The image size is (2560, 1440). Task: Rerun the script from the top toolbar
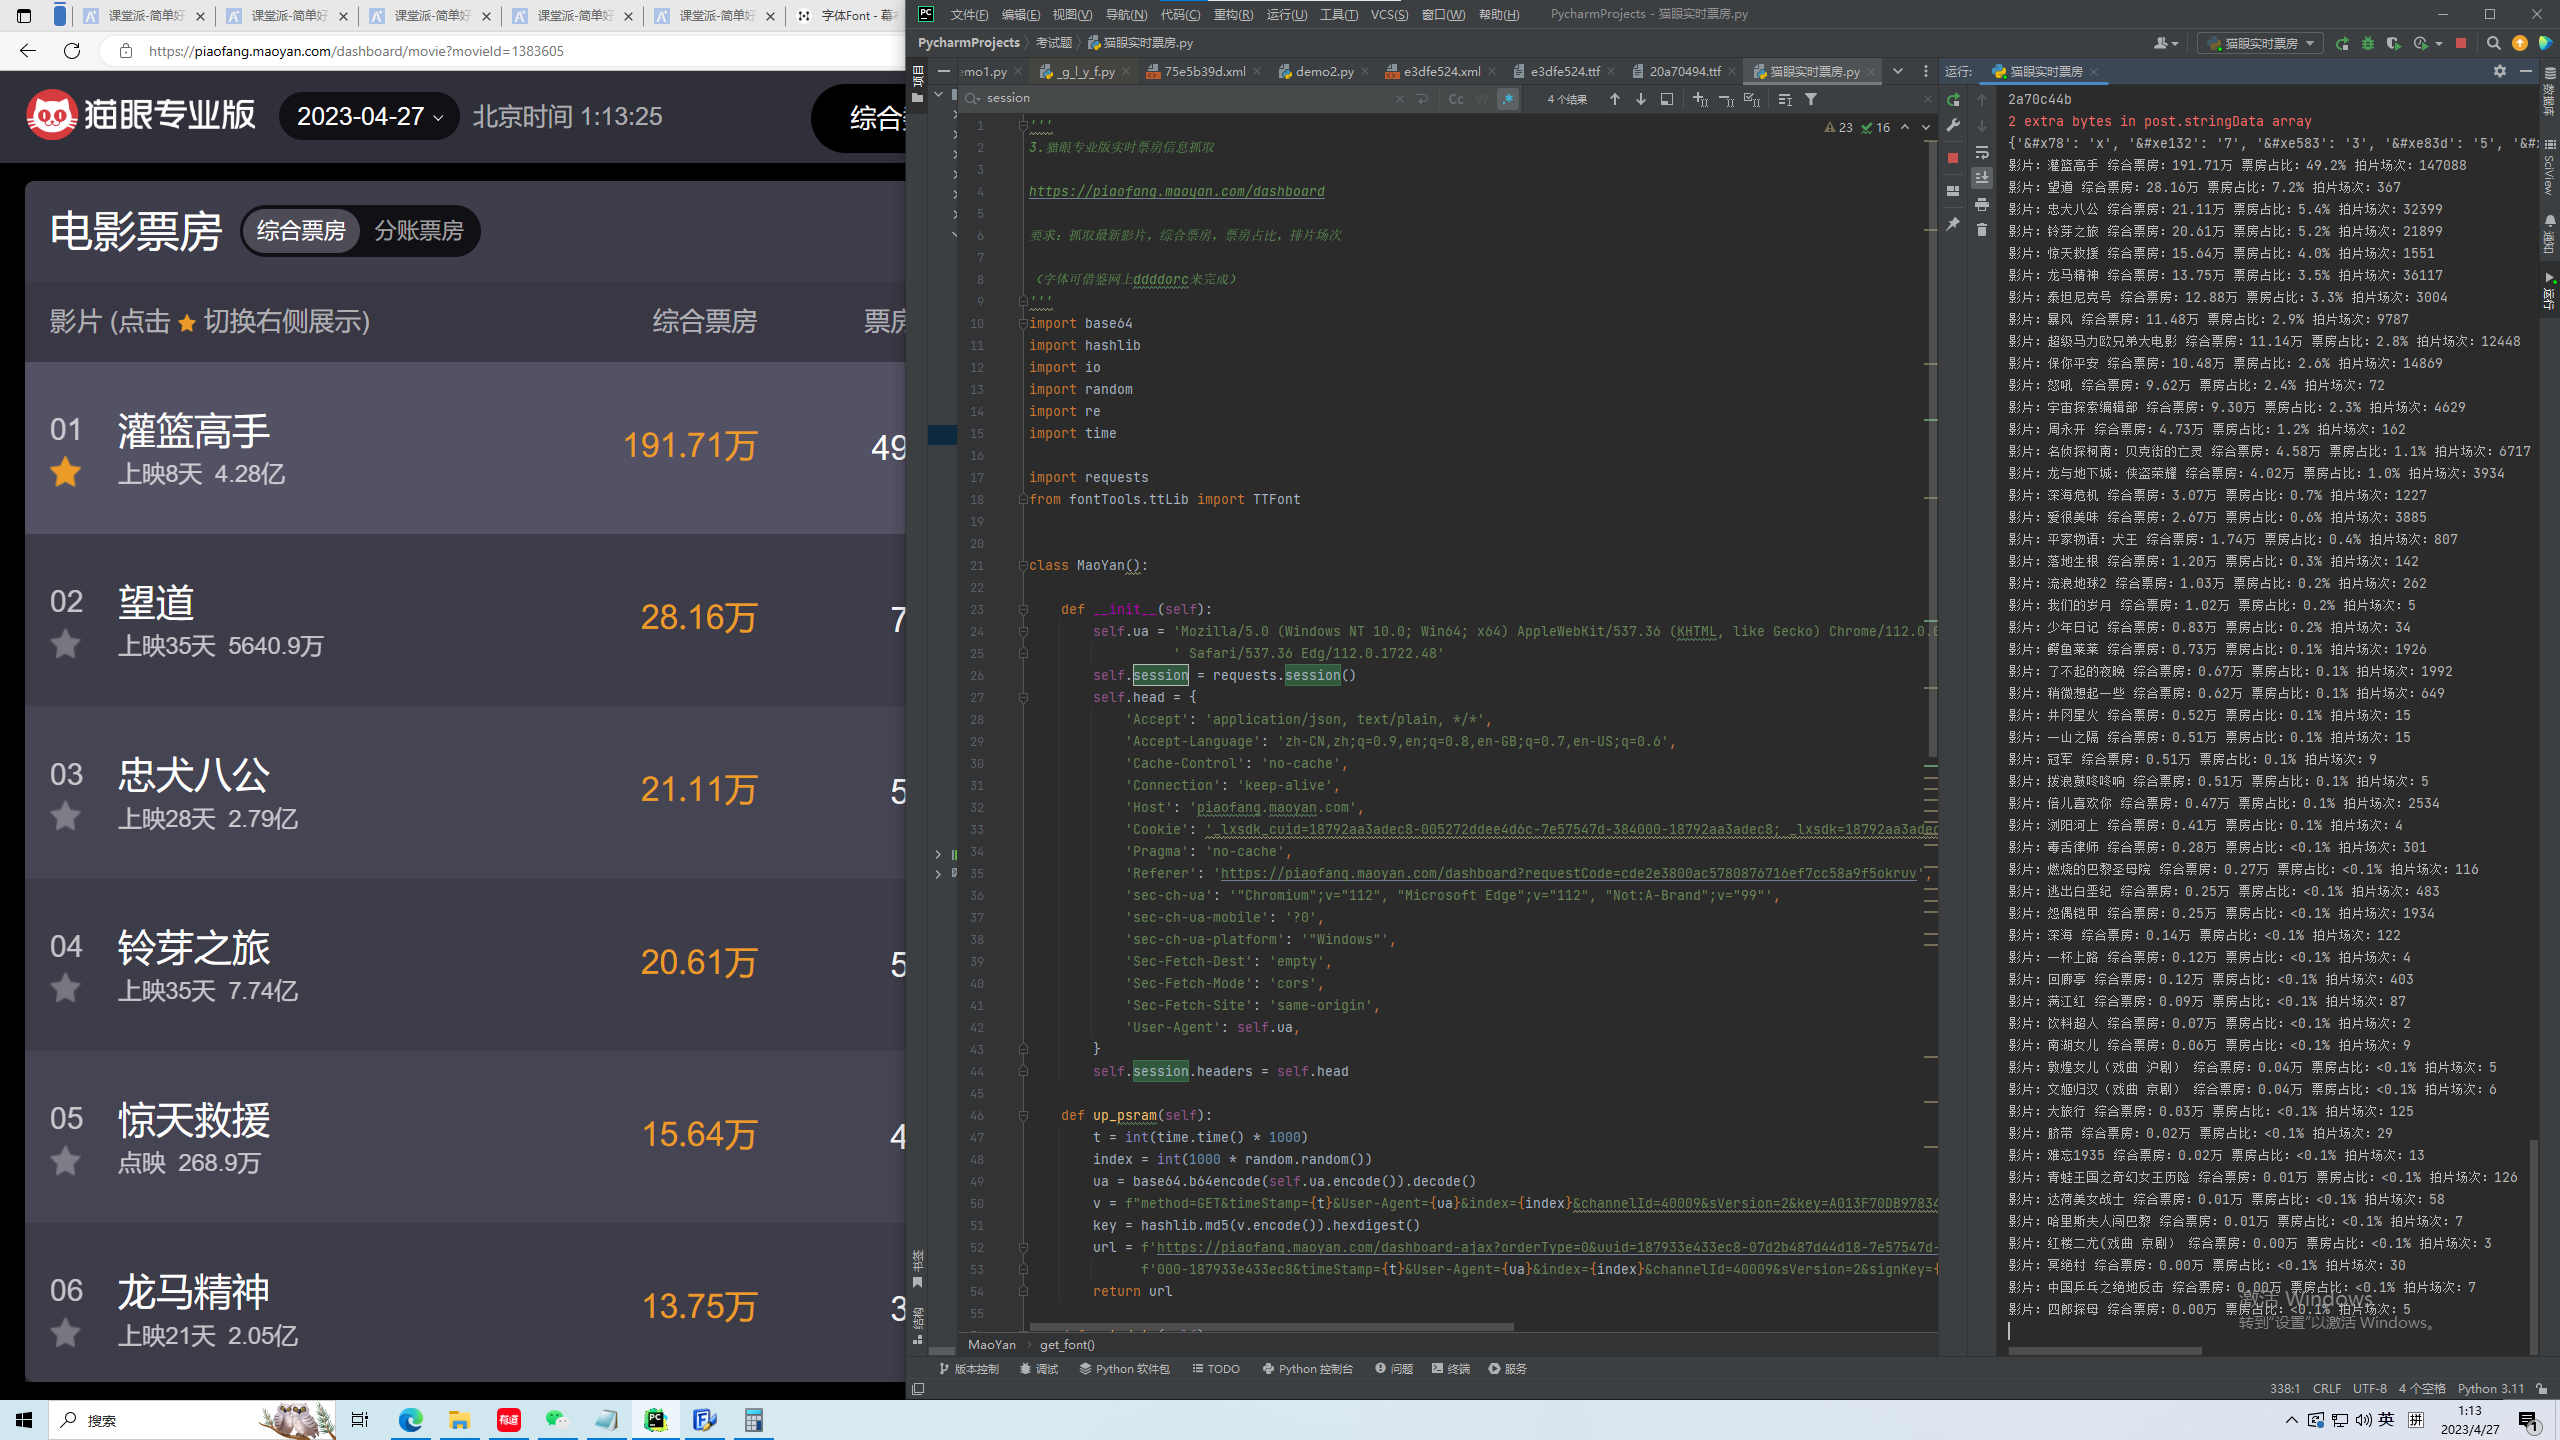tap(2342, 43)
